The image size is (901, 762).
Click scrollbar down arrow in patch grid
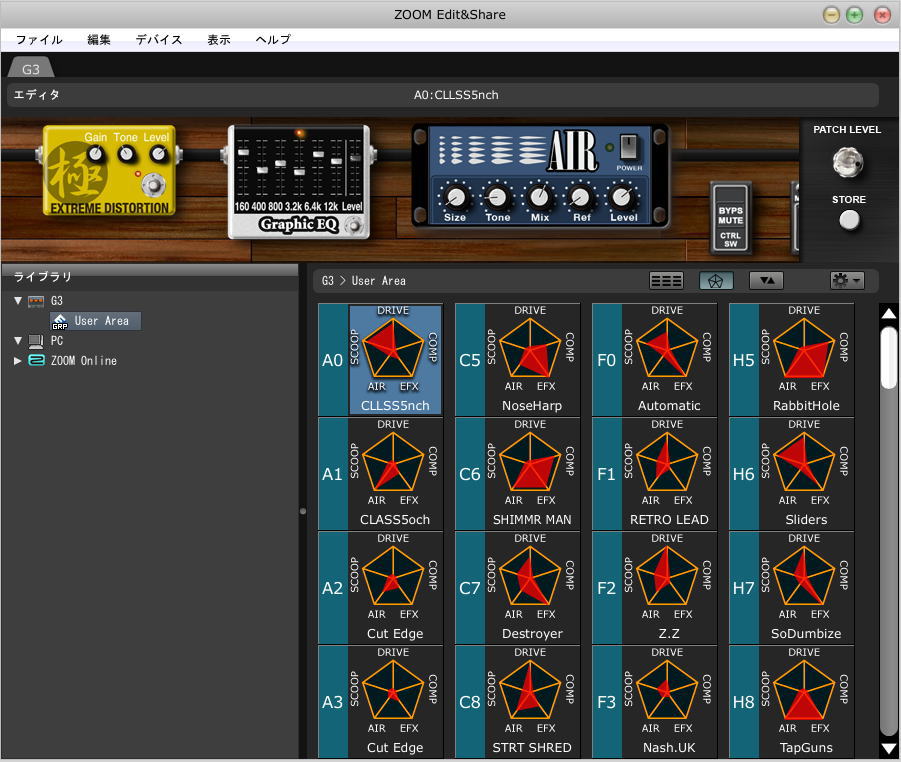888,749
